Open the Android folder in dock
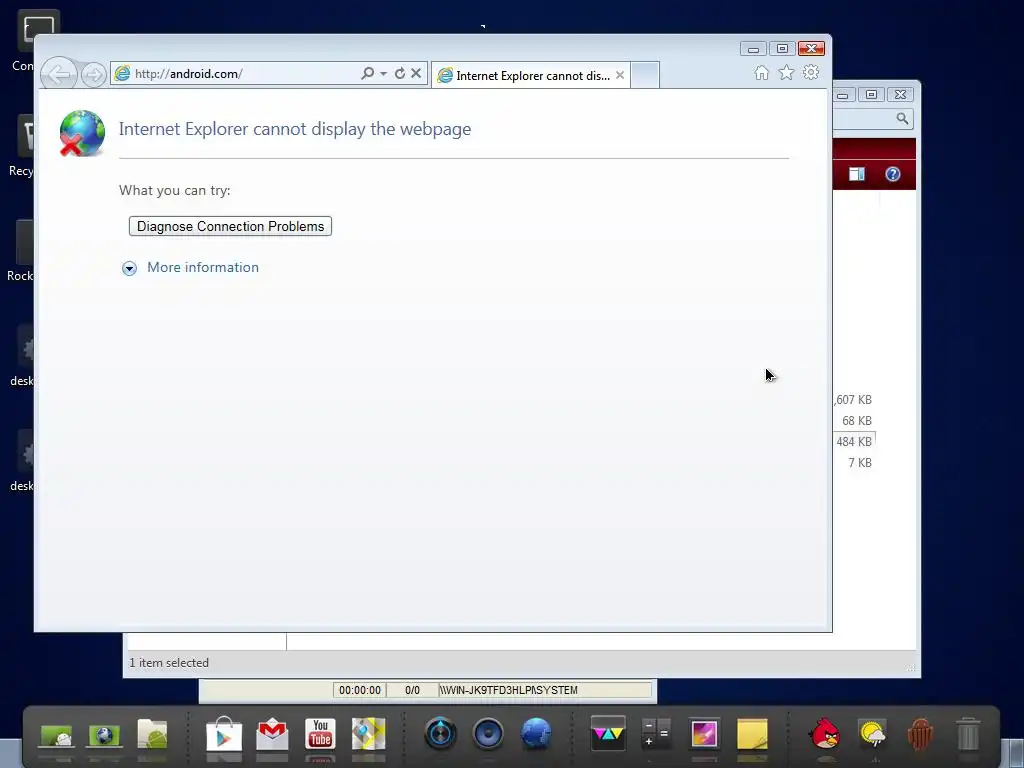Screen dimensions: 1024x768 click(x=152, y=734)
